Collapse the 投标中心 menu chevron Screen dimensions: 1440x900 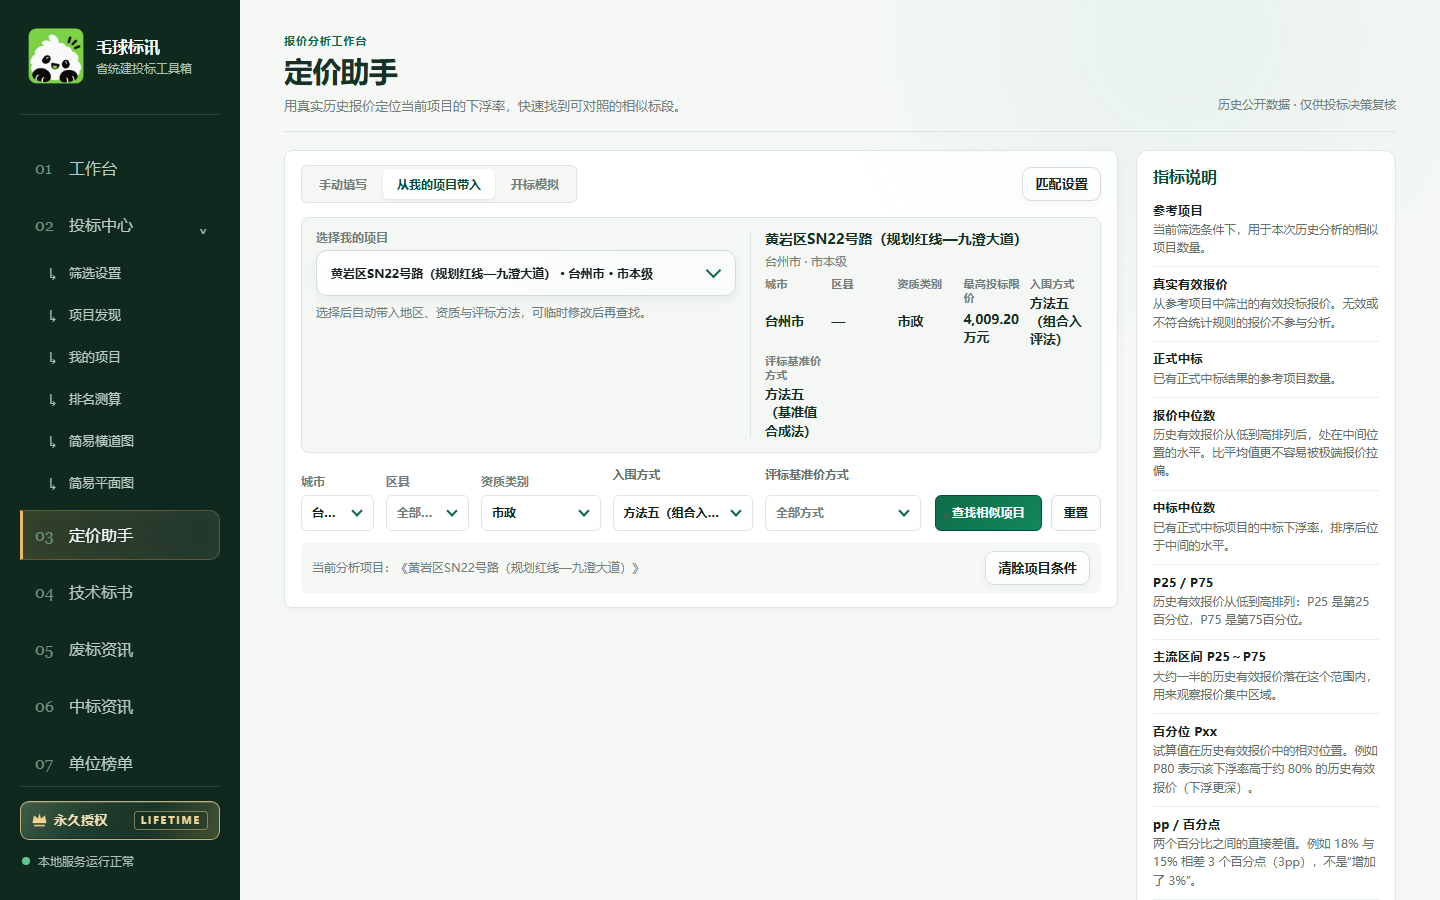coord(203,230)
